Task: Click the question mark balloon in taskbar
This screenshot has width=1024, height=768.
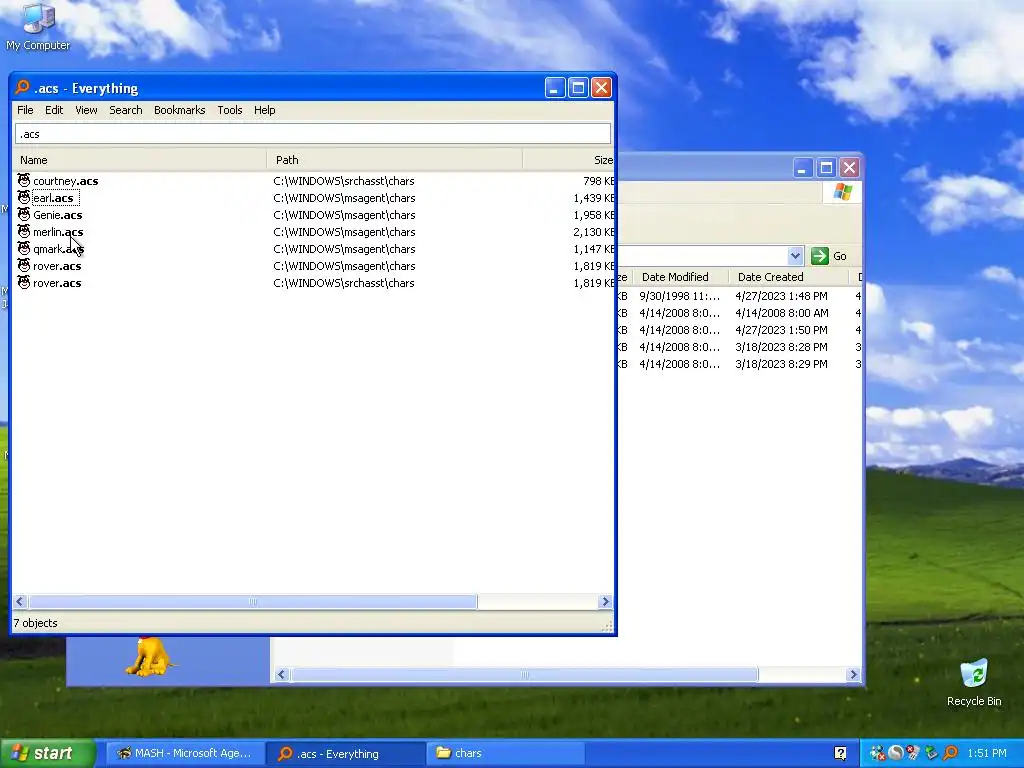Action: click(x=840, y=753)
